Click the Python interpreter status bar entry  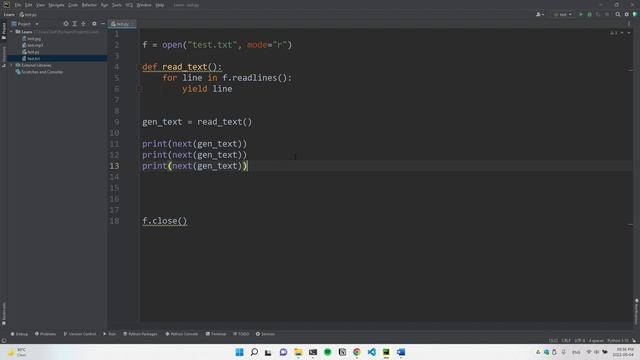(618, 340)
